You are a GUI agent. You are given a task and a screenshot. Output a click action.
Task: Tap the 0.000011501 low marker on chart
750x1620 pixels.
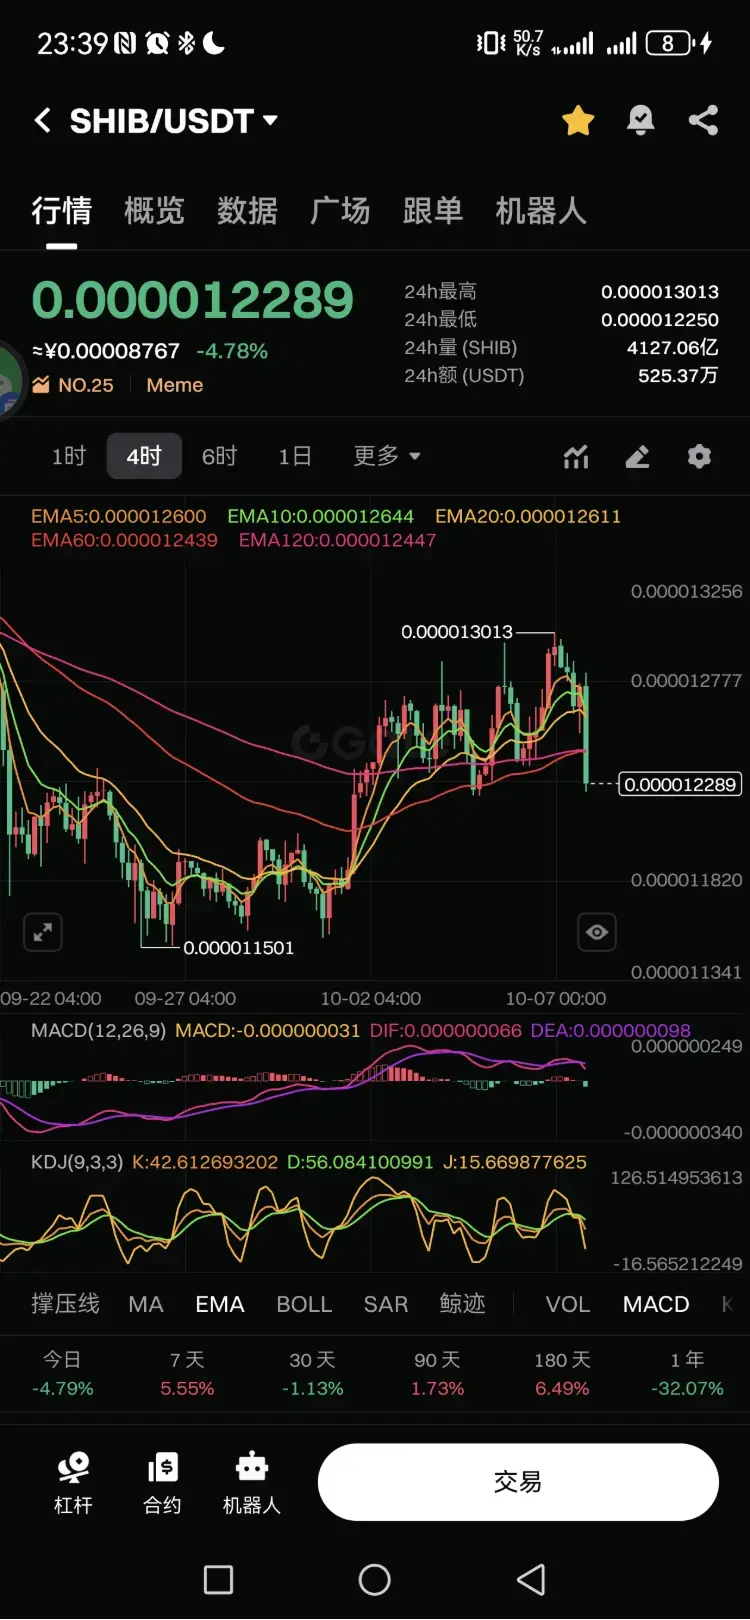(x=239, y=948)
